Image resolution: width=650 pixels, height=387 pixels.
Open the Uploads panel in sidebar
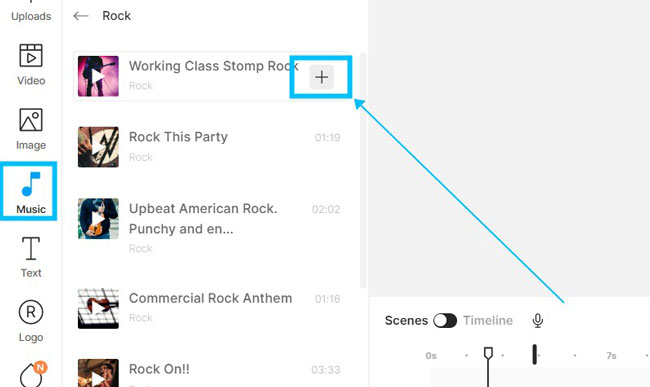pyautogui.click(x=31, y=12)
